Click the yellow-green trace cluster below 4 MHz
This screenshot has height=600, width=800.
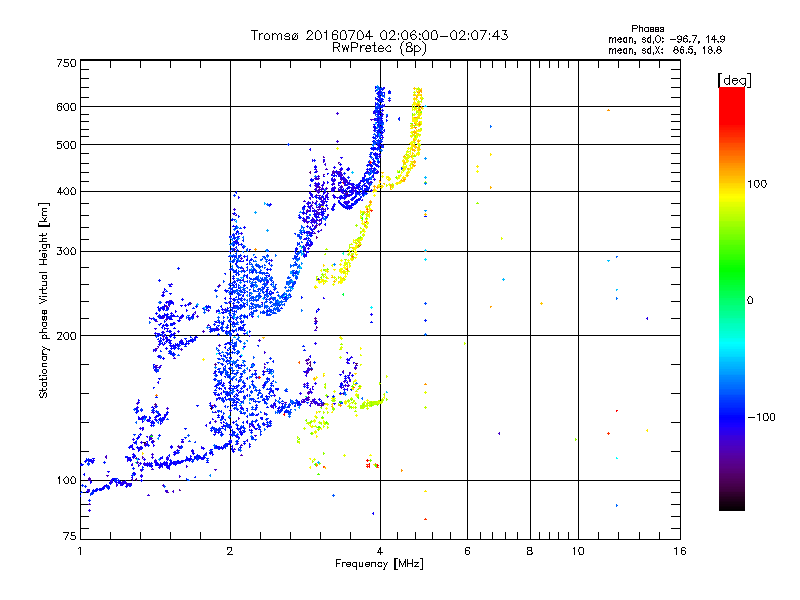coord(371,403)
